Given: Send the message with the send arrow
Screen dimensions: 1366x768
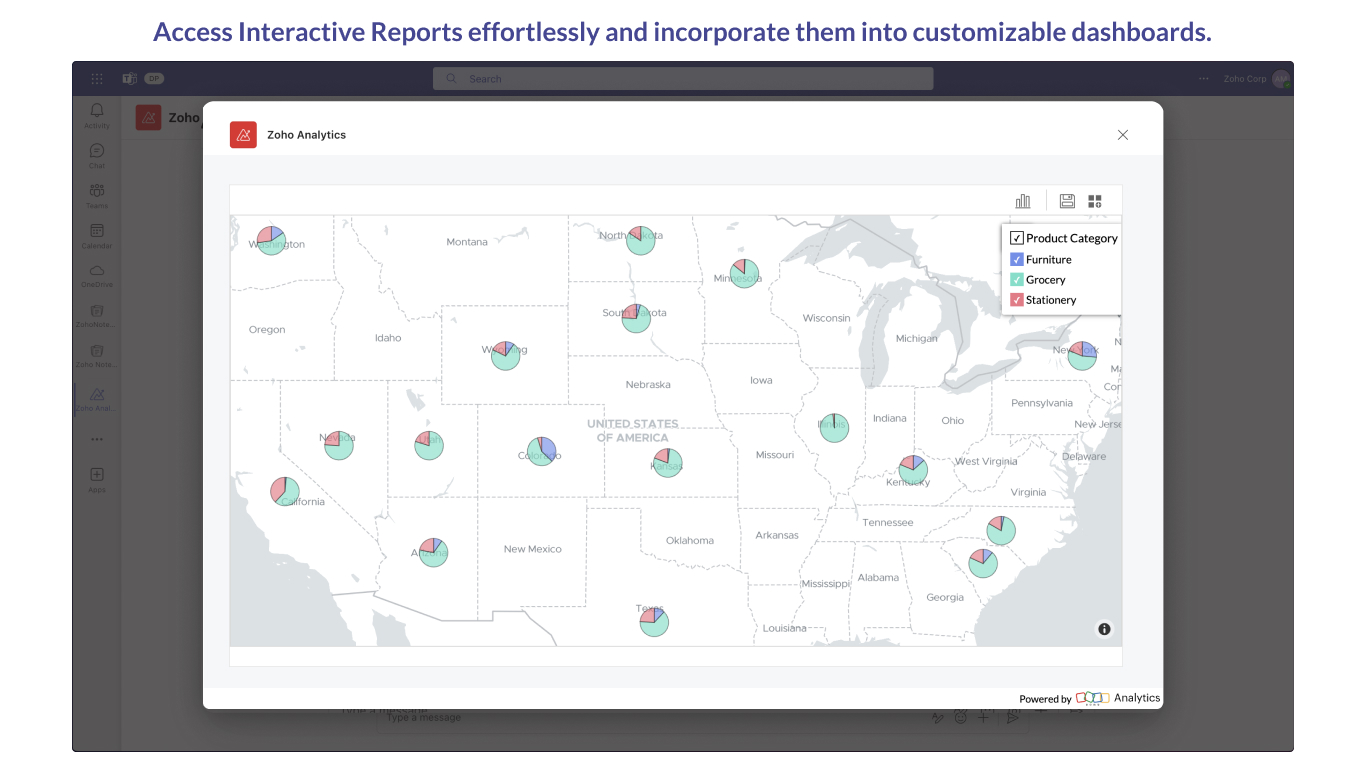Looking at the screenshot, I should point(1013,717).
